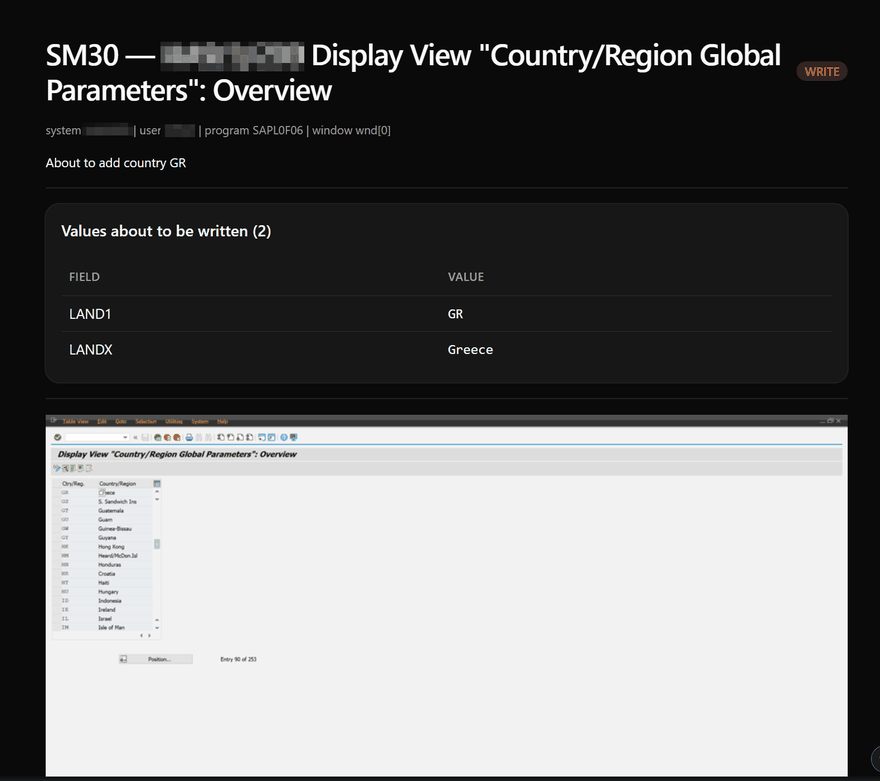Click the Cancel icon in the toolbar
This screenshot has height=781, width=880.
(177, 438)
